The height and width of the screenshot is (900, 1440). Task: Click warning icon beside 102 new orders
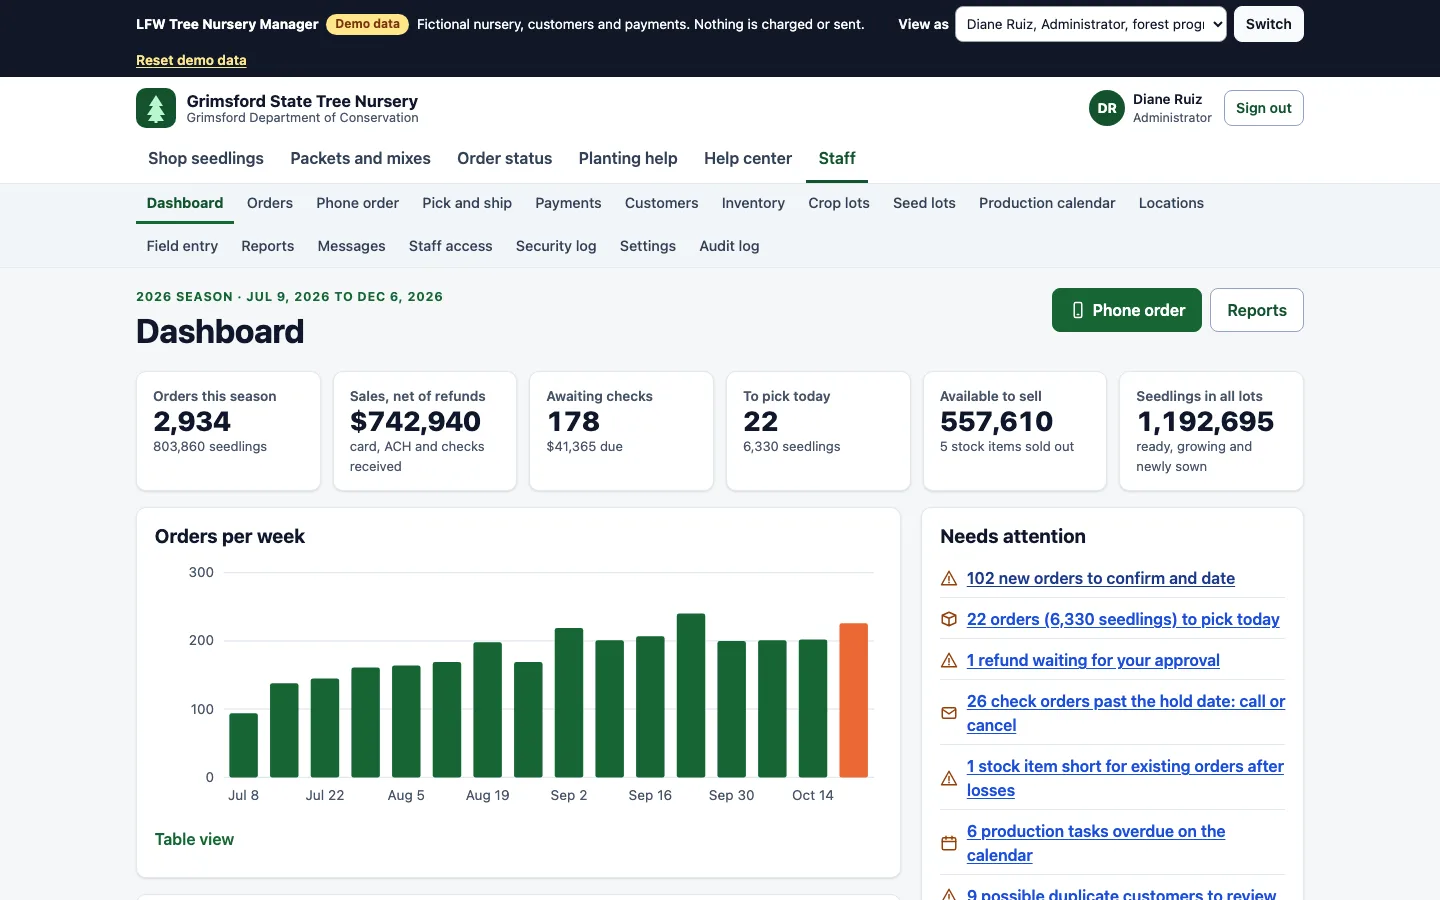(x=949, y=579)
